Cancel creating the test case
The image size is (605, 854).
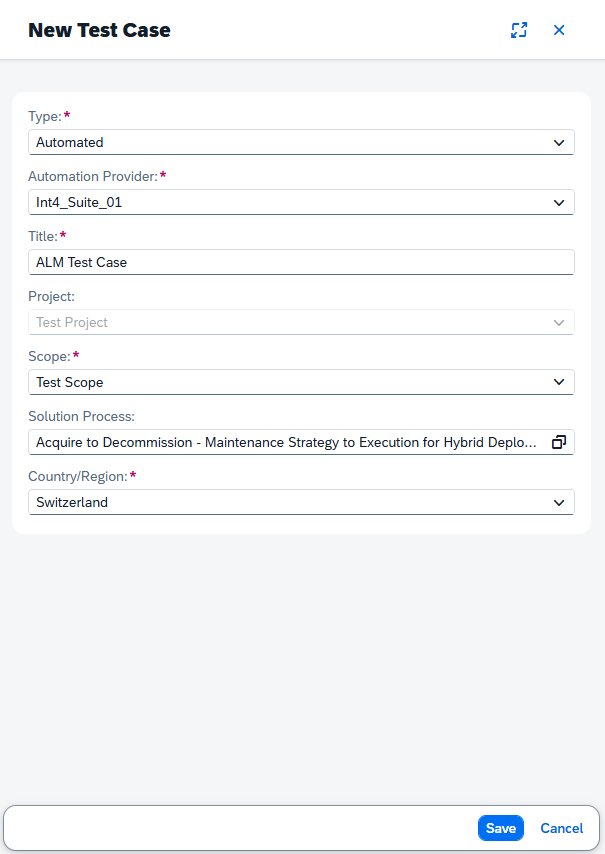tap(561, 828)
